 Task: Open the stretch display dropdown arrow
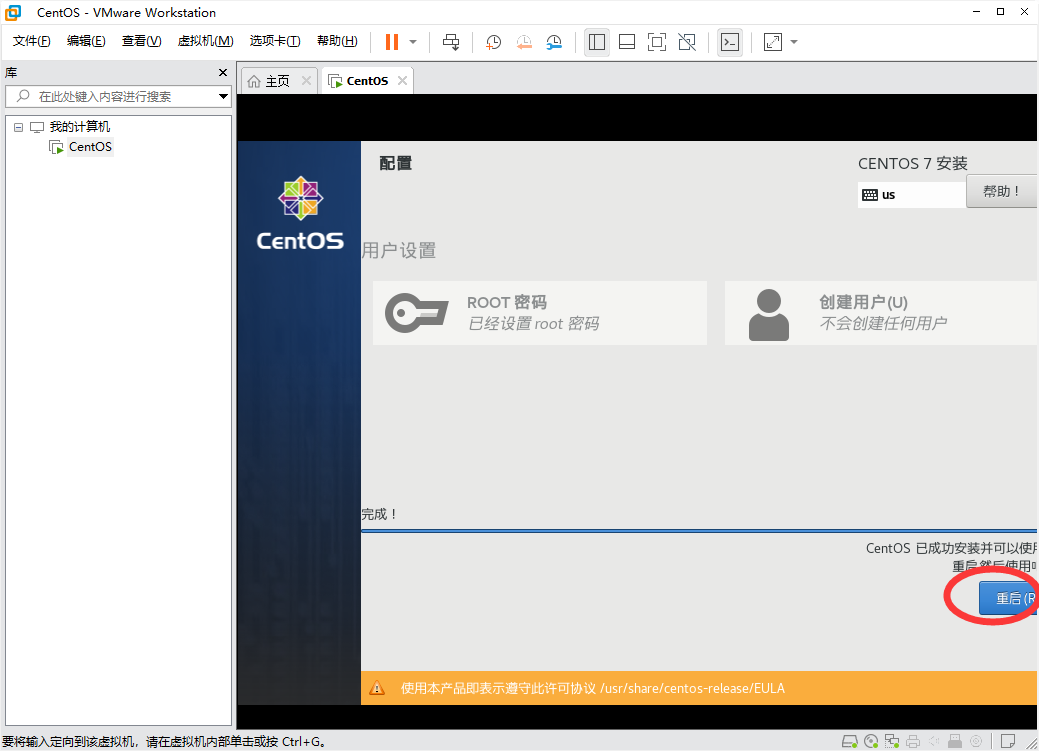[x=794, y=42]
